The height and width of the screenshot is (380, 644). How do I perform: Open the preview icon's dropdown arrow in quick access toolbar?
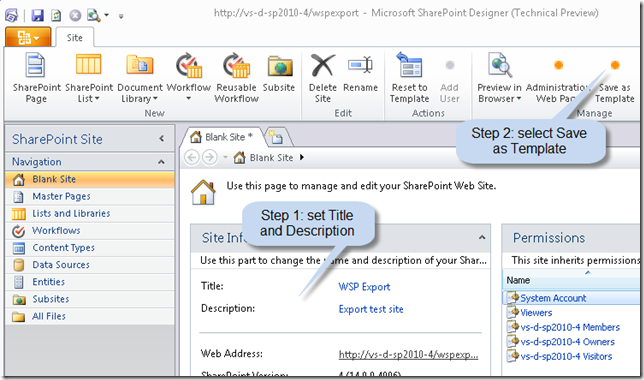click(x=106, y=16)
